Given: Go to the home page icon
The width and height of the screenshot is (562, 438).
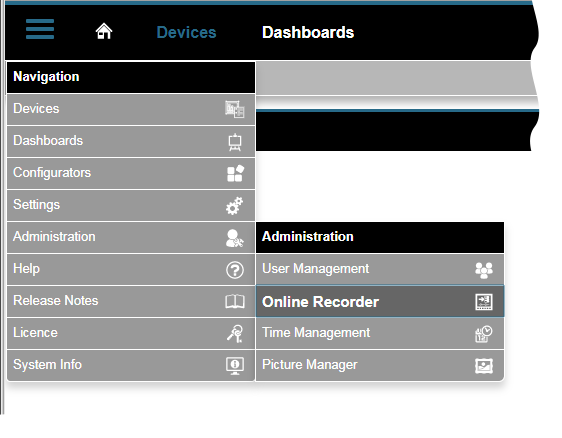Looking at the screenshot, I should click(x=104, y=31).
